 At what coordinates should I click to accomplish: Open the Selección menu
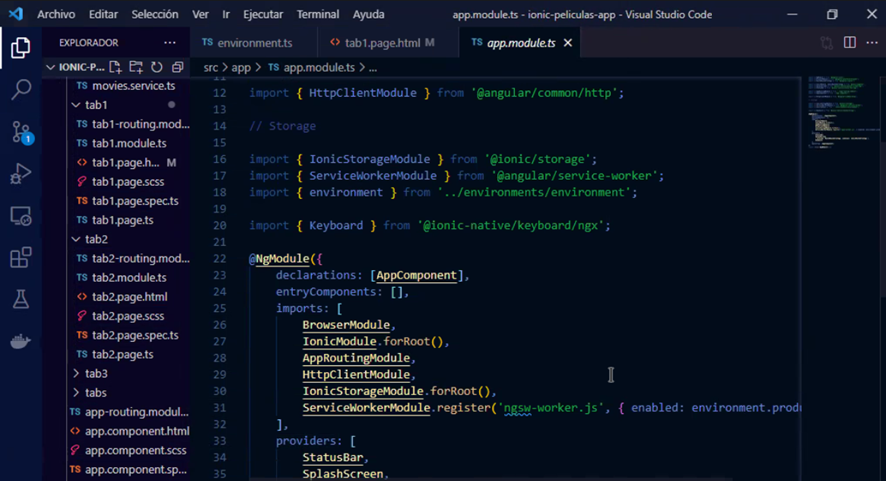(x=155, y=14)
